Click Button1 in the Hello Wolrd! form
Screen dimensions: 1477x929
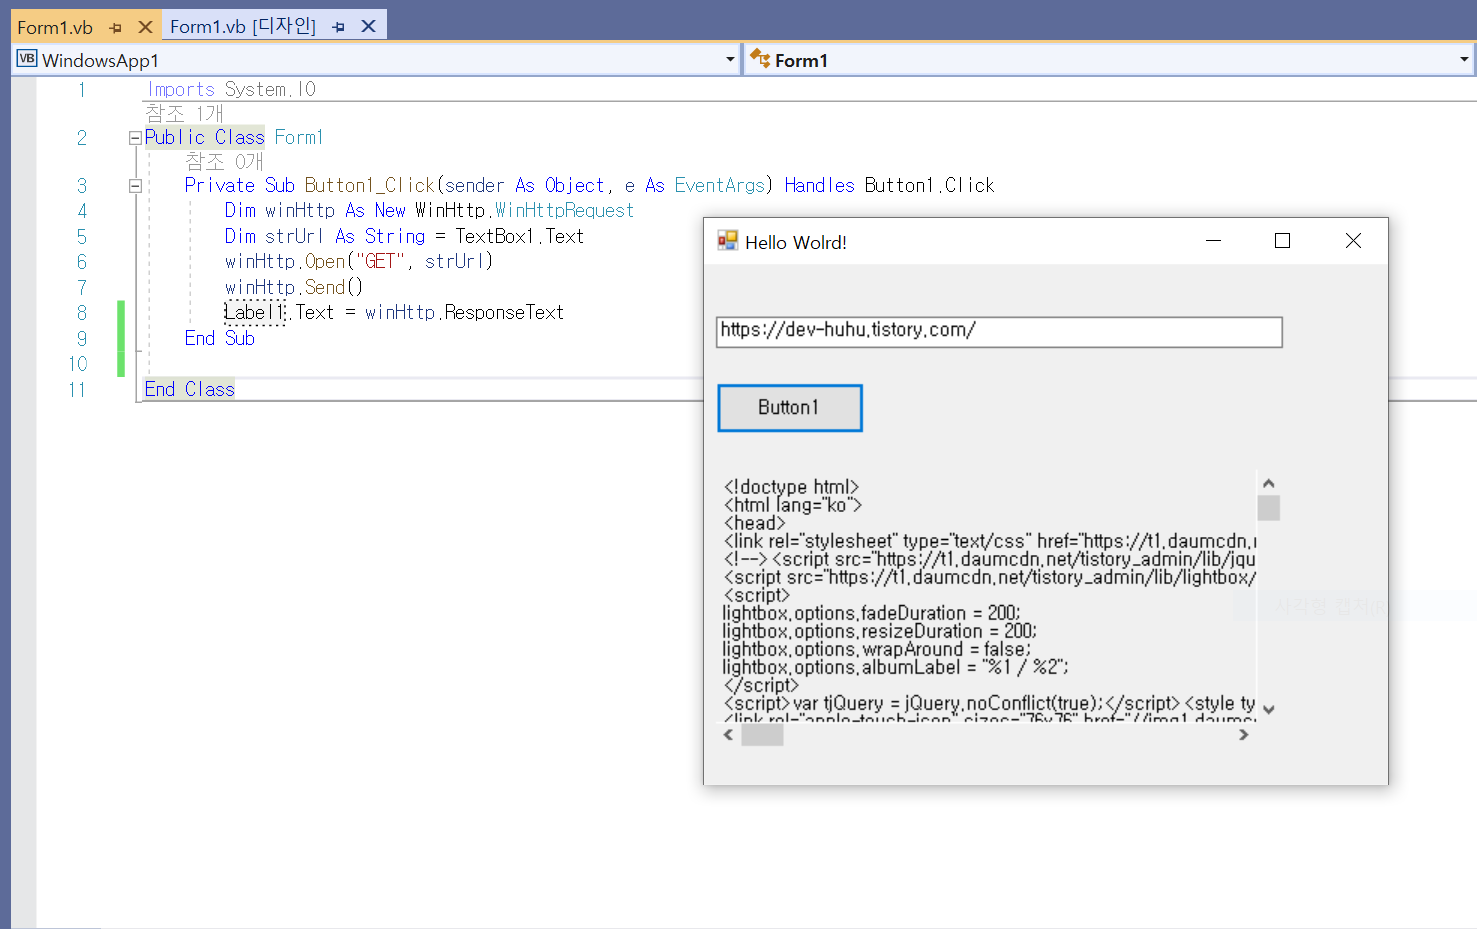(790, 408)
